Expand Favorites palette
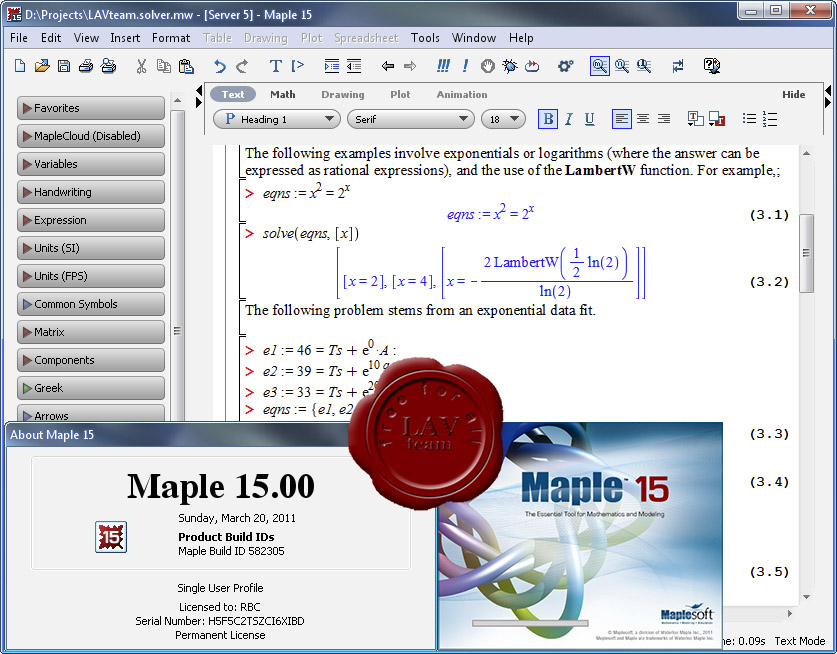The height and width of the screenshot is (654, 837). click(x=91, y=108)
